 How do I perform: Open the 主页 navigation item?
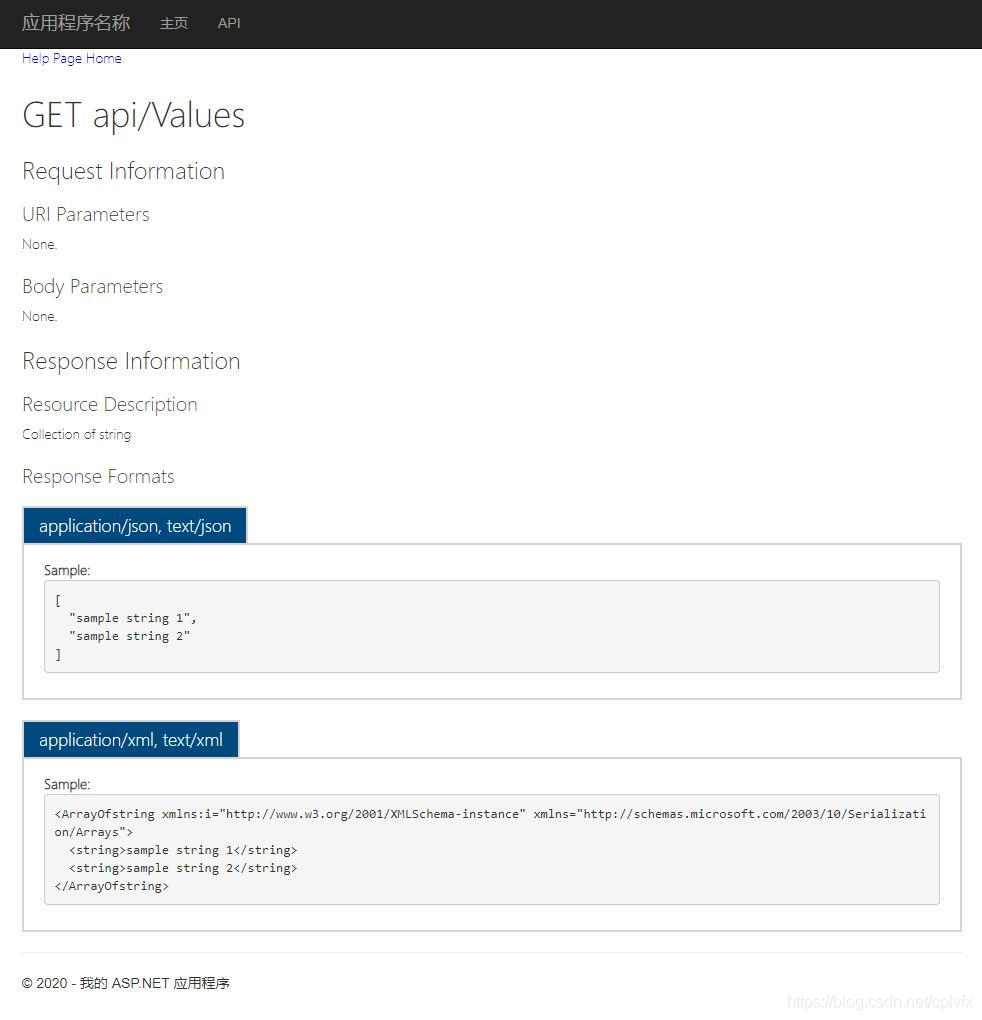coord(173,23)
